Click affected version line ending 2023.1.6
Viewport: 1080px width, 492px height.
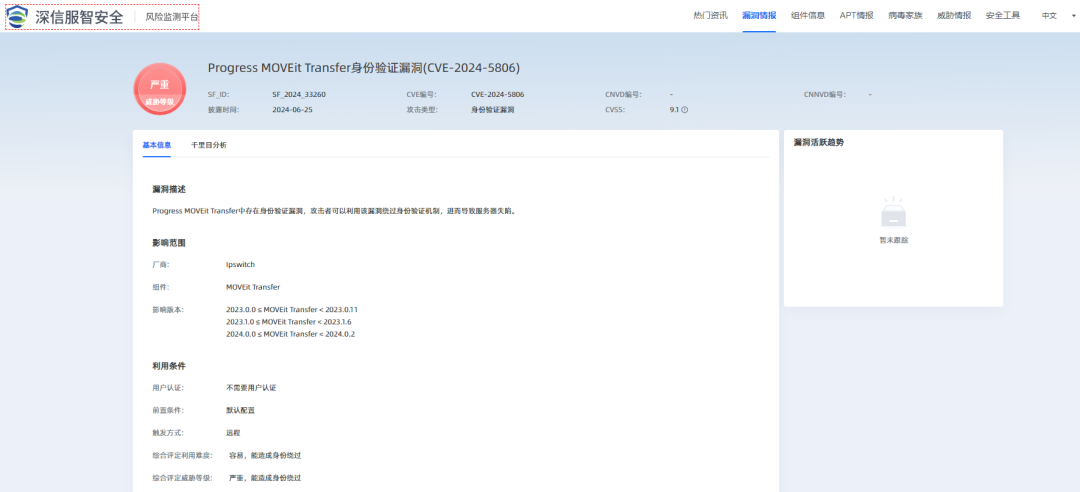(289, 322)
